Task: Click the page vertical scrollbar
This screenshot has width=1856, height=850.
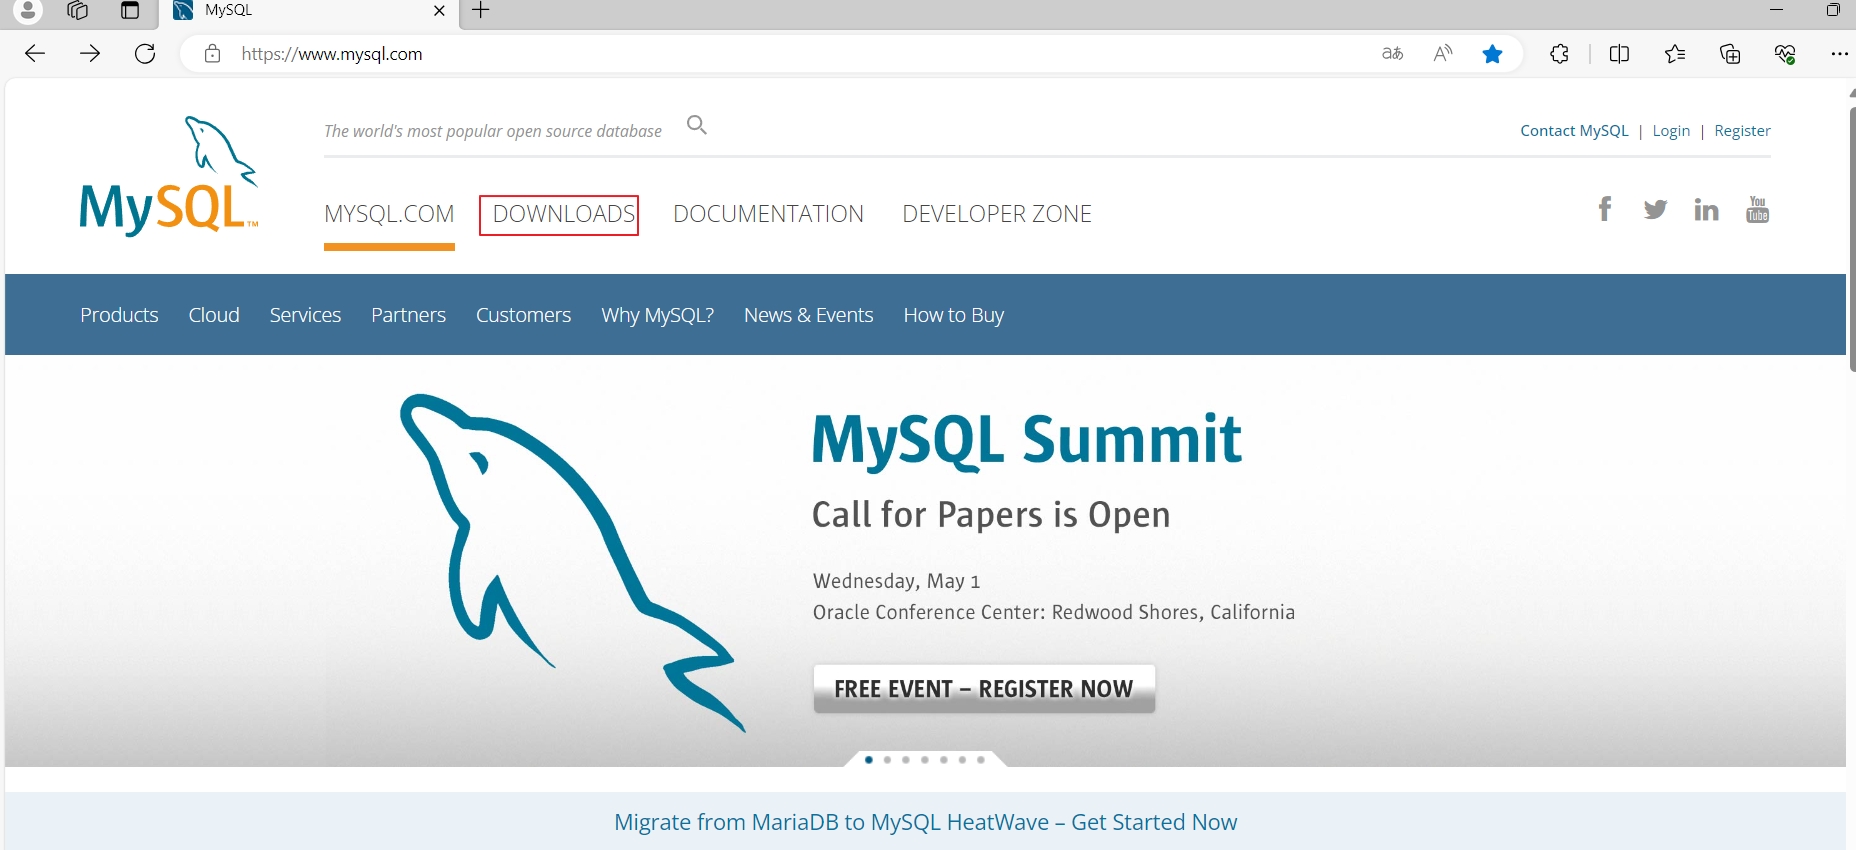Action: click(x=1851, y=240)
